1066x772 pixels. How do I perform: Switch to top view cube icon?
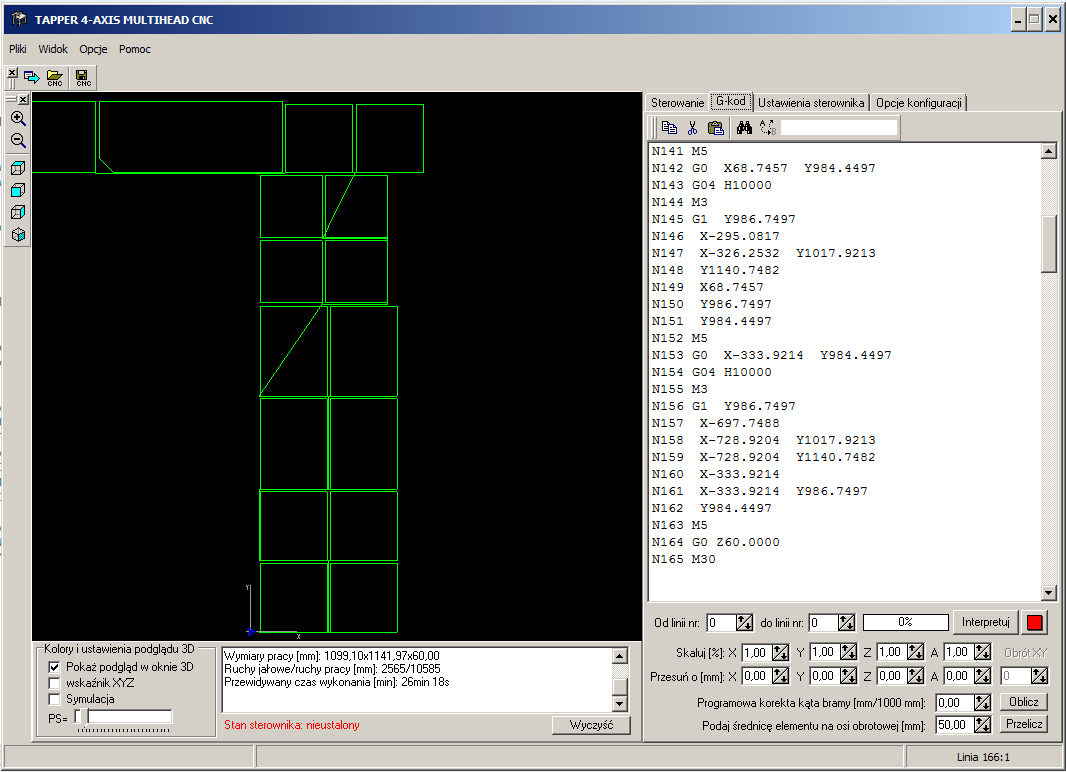point(18,168)
